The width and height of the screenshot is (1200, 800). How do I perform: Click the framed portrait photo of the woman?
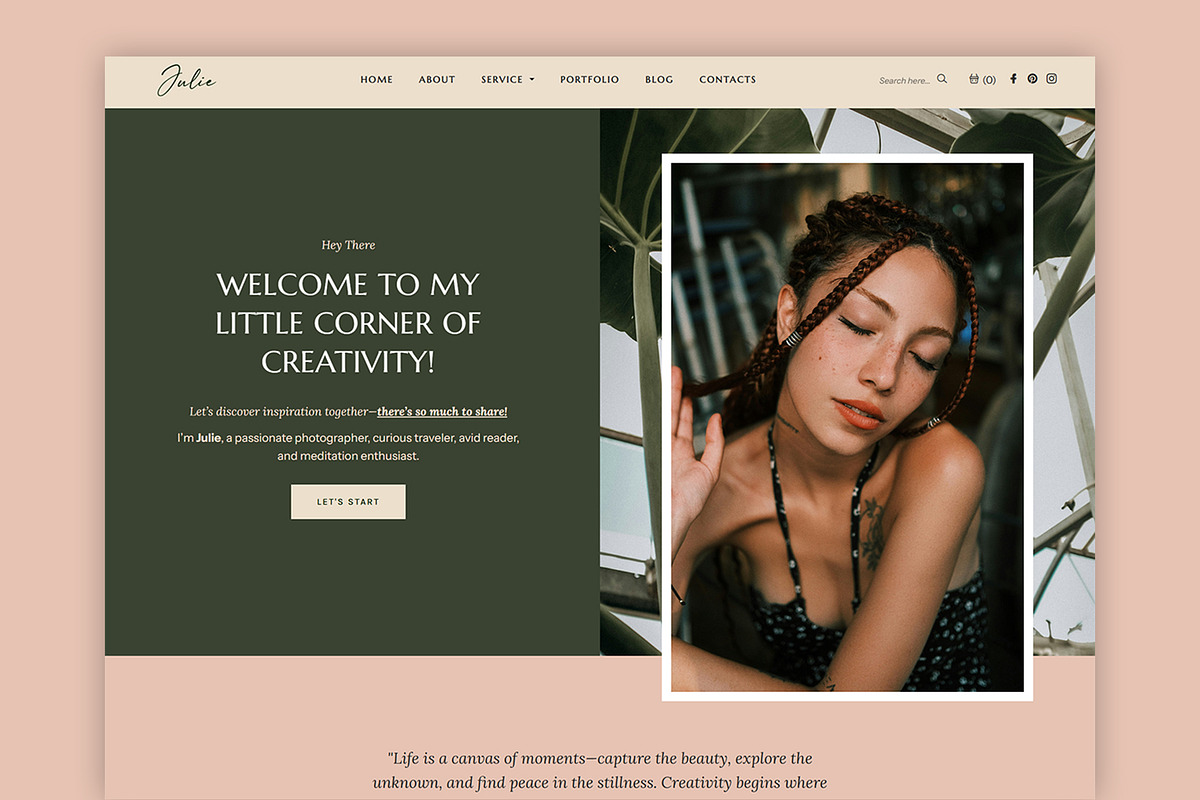[x=847, y=427]
